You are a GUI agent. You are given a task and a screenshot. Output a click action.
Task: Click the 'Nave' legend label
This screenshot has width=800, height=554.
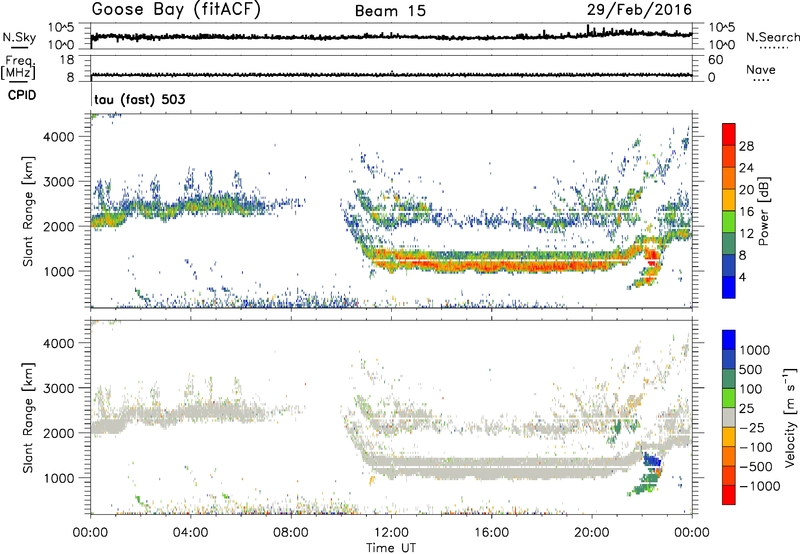tap(761, 69)
